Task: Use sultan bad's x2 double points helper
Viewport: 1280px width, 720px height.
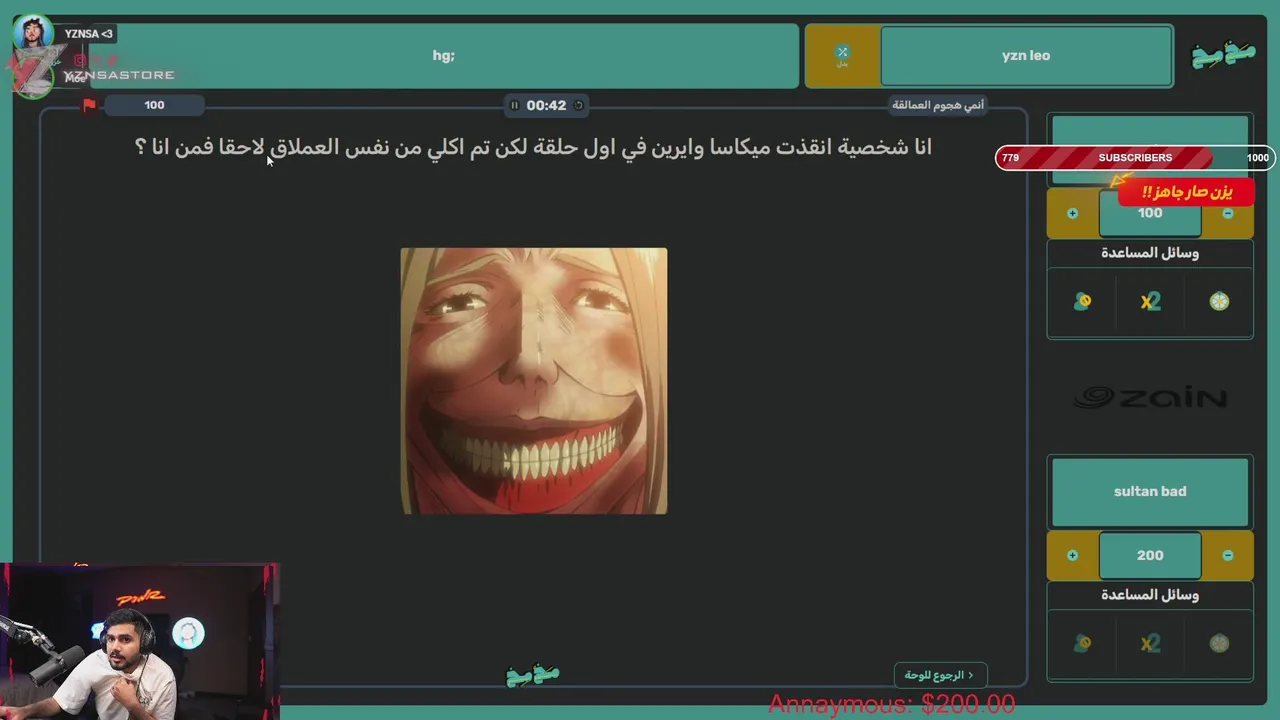Action: (x=1150, y=643)
